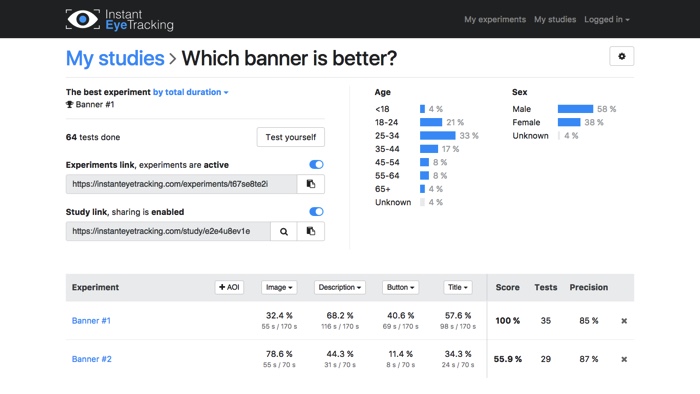Click the Female sex percentage bar
This screenshot has width=700, height=394.
(569, 122)
